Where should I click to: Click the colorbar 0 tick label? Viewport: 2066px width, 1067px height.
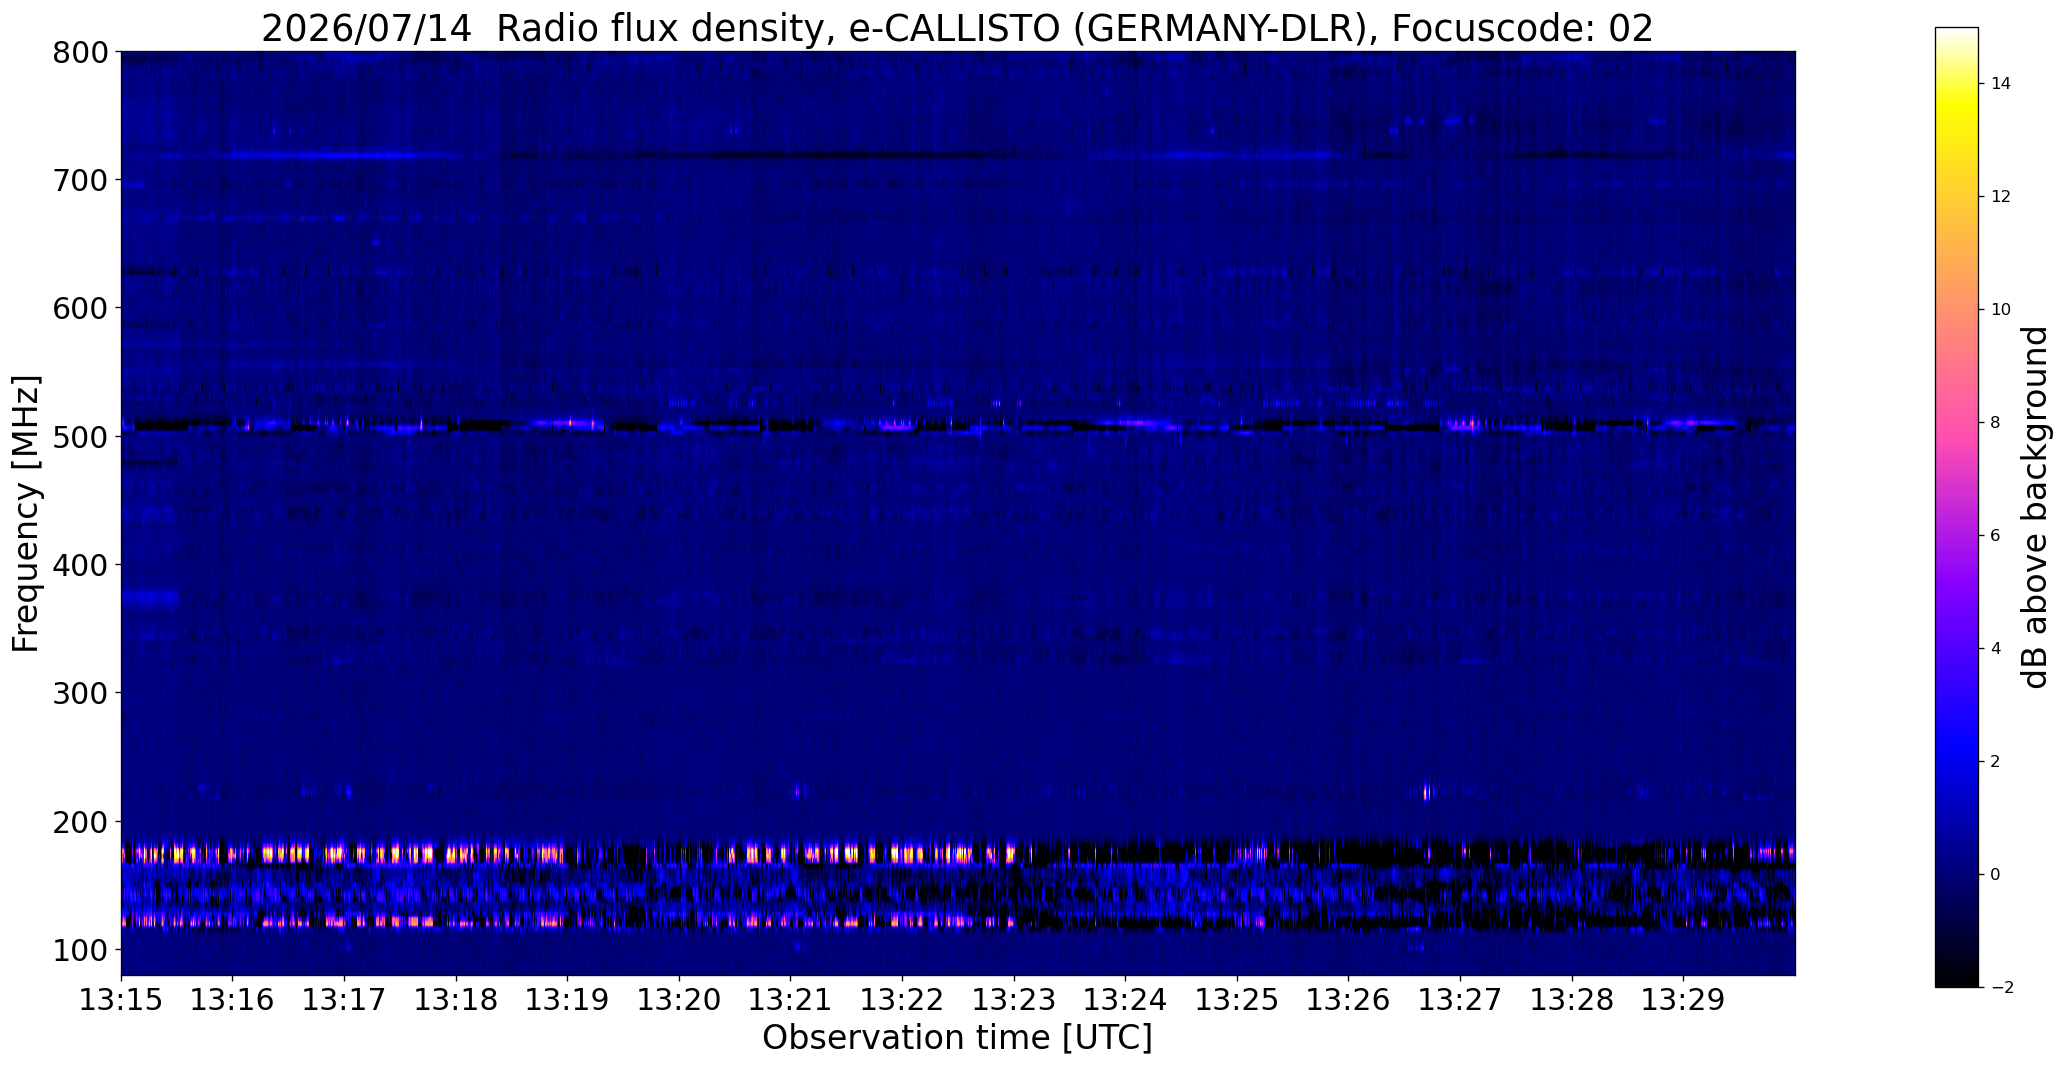point(1995,875)
